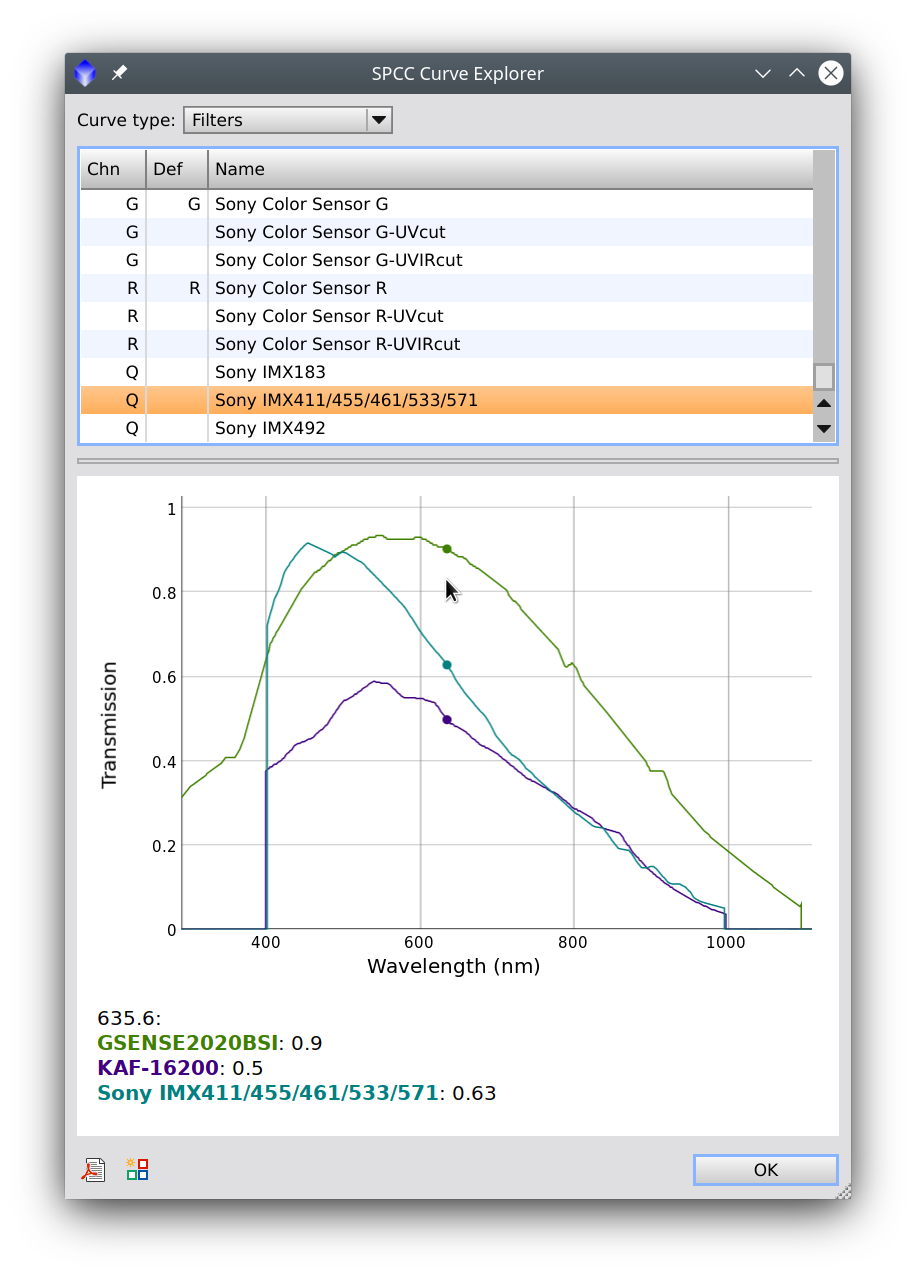Image resolution: width=916 pixels, height=1276 pixels.
Task: Click the purple KAF-16200 curve marker dot
Action: pyautogui.click(x=447, y=720)
